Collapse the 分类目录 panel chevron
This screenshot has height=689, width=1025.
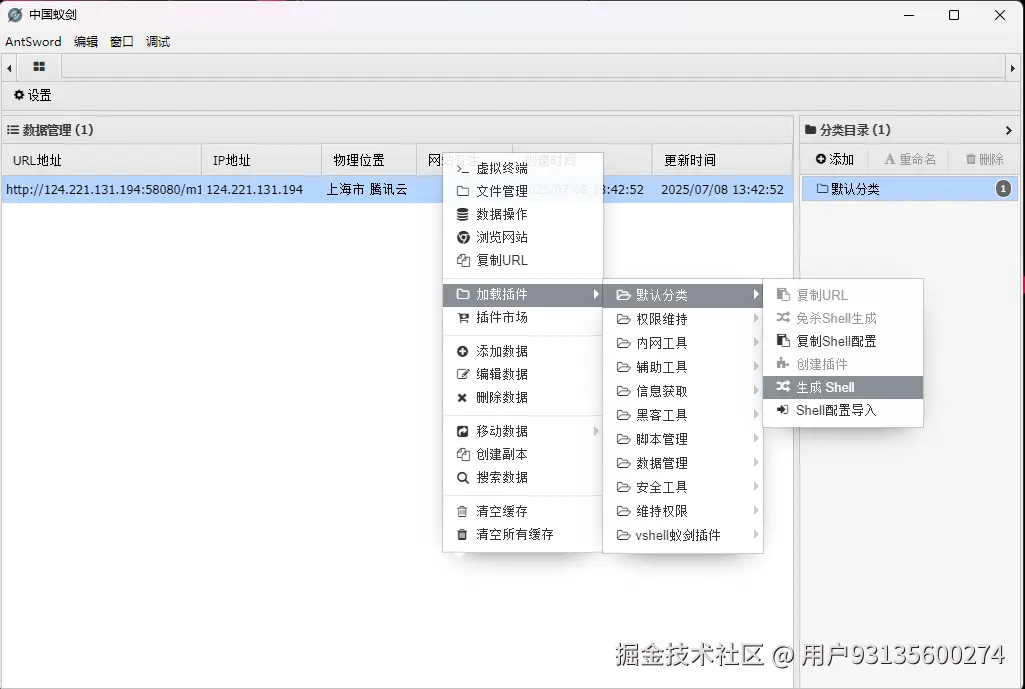(1009, 130)
